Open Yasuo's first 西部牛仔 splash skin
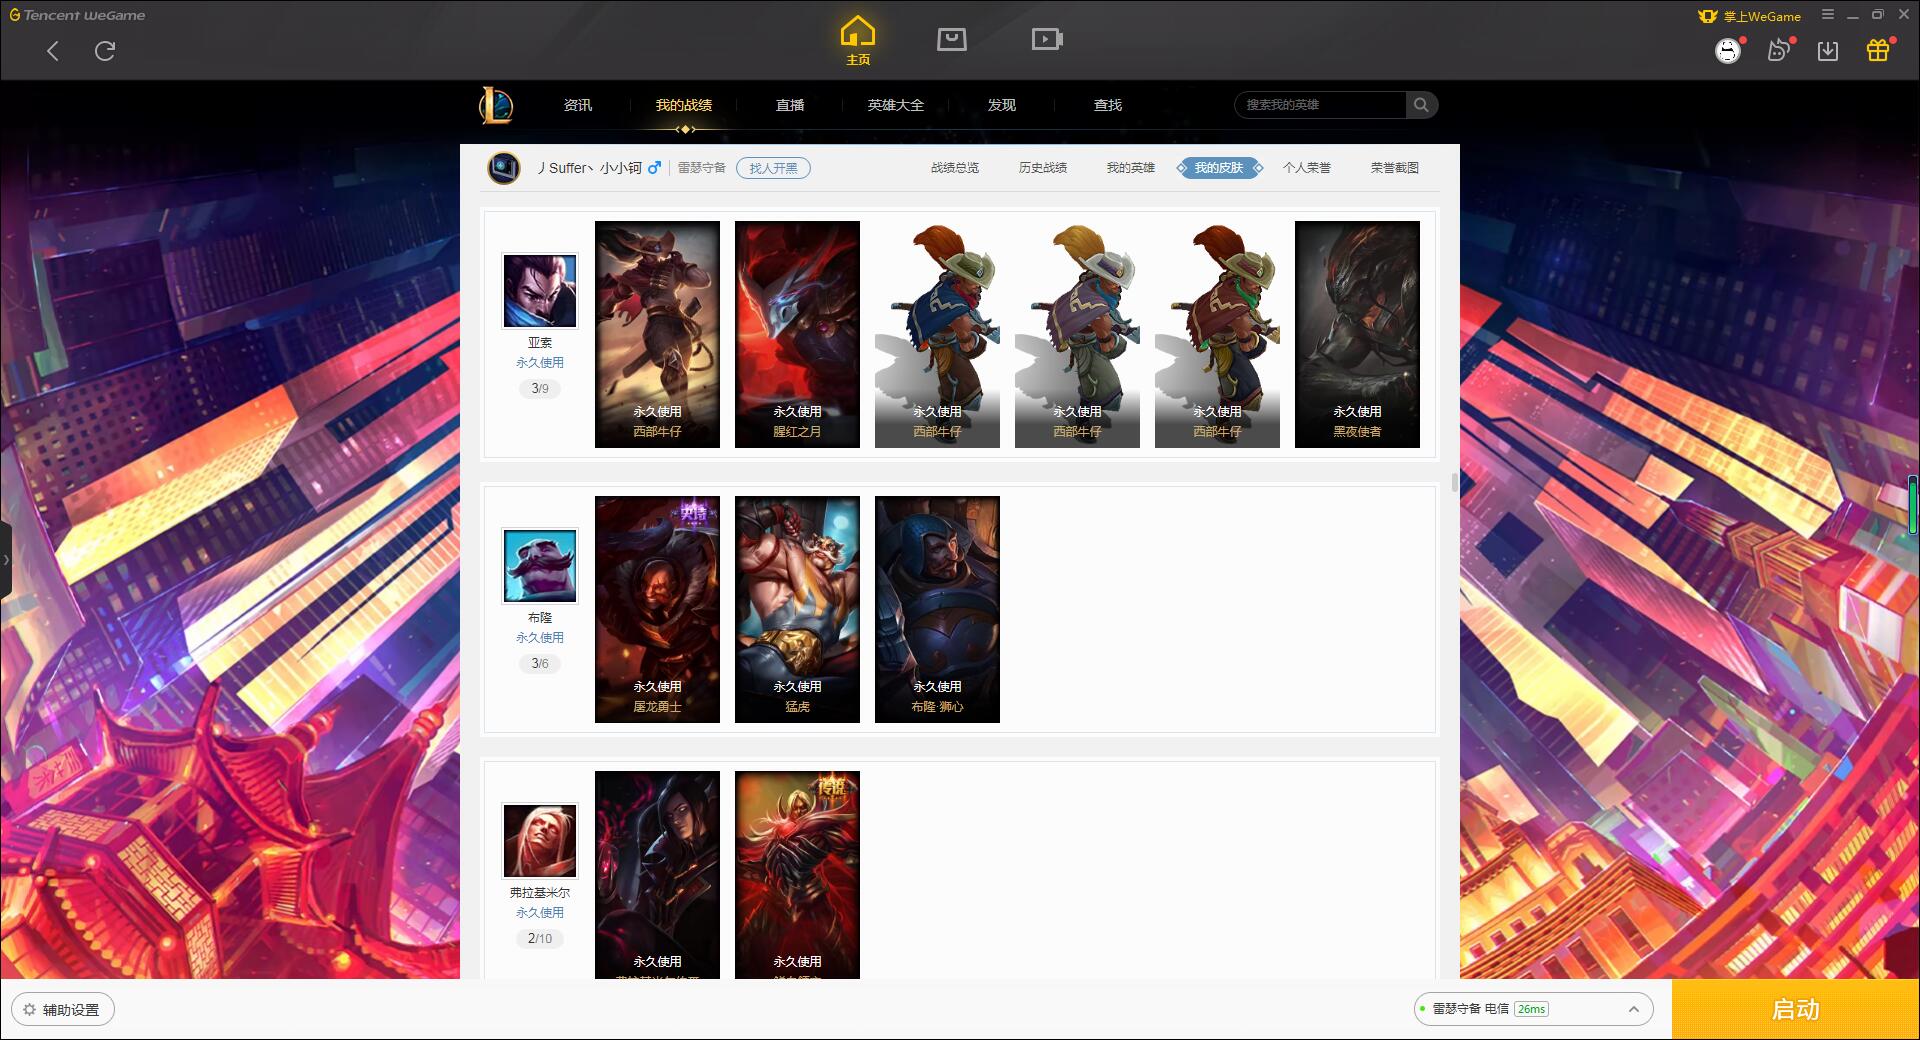 [x=657, y=334]
